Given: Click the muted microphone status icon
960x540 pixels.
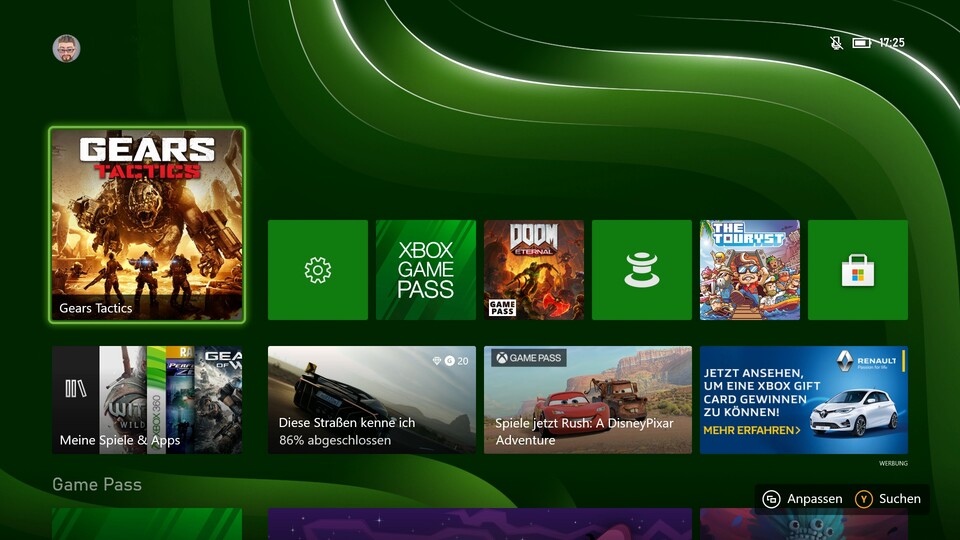Looking at the screenshot, I should pos(836,43).
